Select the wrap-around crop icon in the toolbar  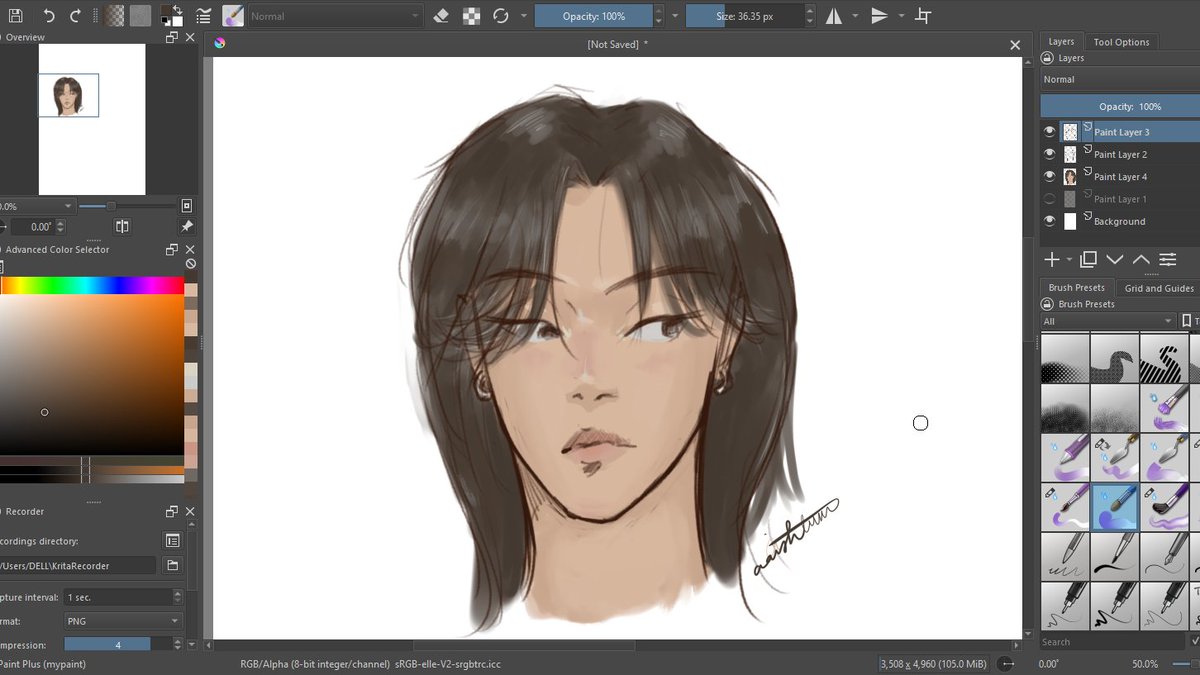[923, 16]
